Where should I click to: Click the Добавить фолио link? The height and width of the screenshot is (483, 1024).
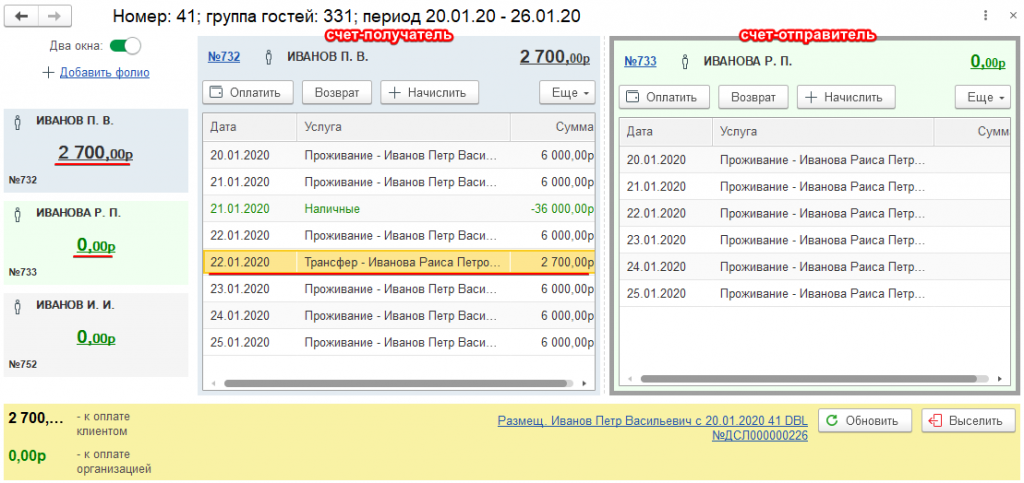[104, 72]
